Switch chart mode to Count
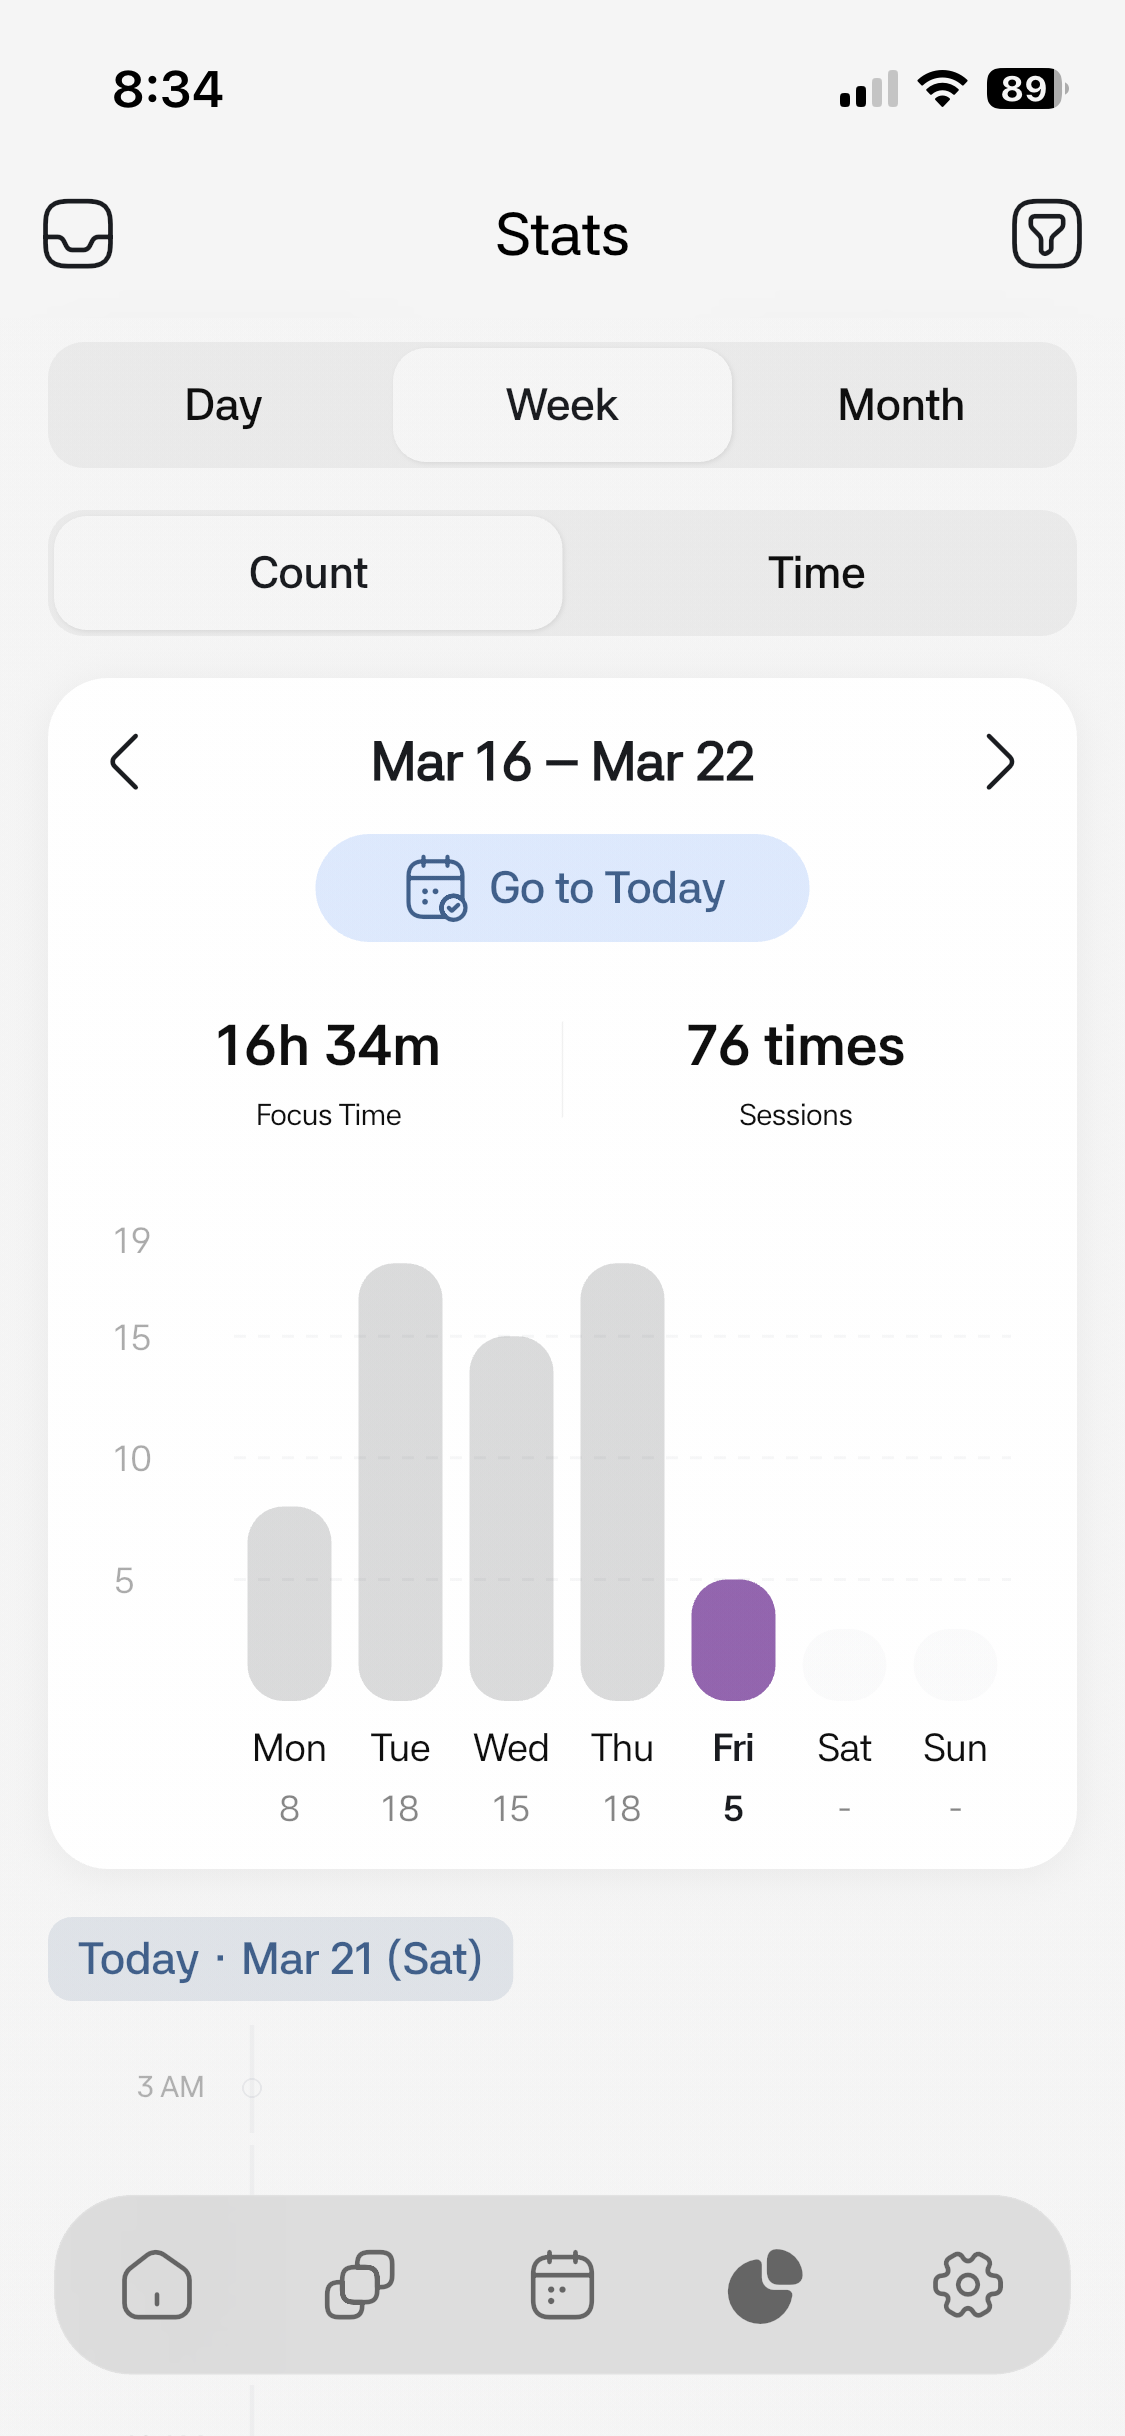The height and width of the screenshot is (2436, 1125). (308, 573)
